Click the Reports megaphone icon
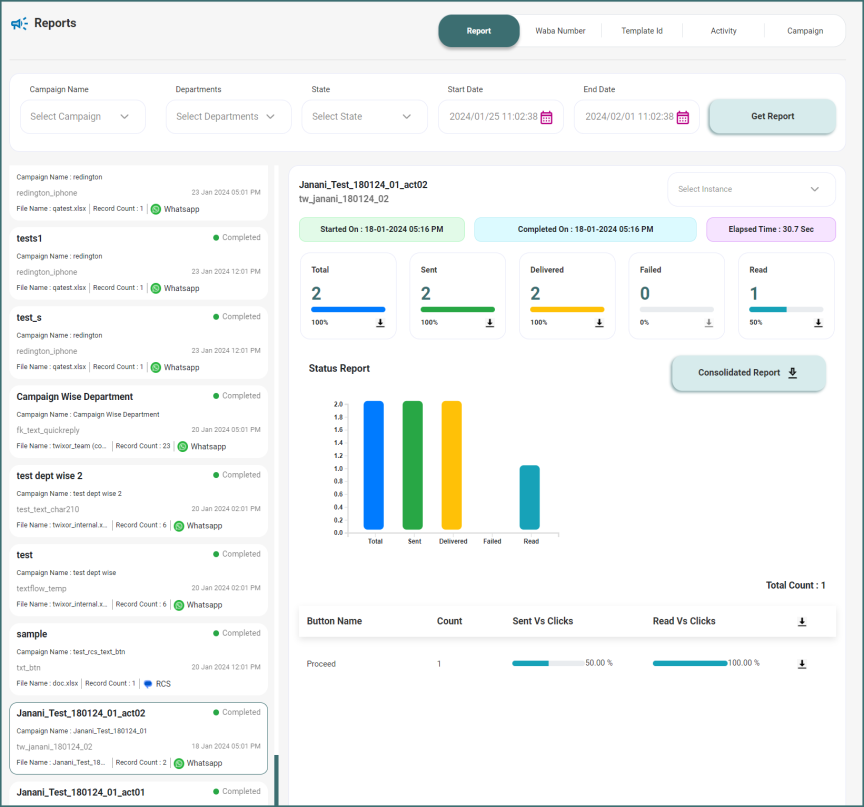 point(19,23)
